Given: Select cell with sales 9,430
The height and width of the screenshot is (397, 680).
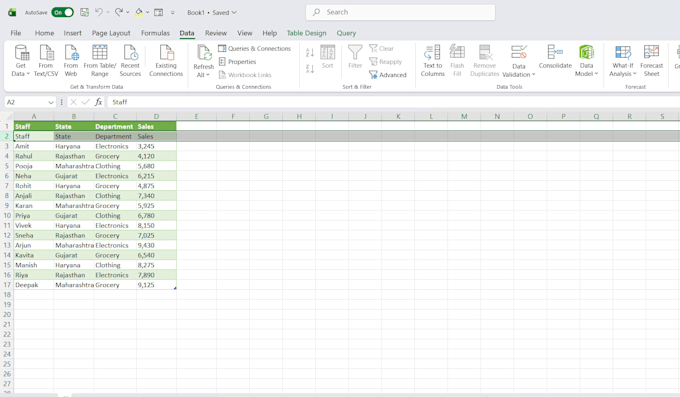Looking at the screenshot, I should 156,245.
